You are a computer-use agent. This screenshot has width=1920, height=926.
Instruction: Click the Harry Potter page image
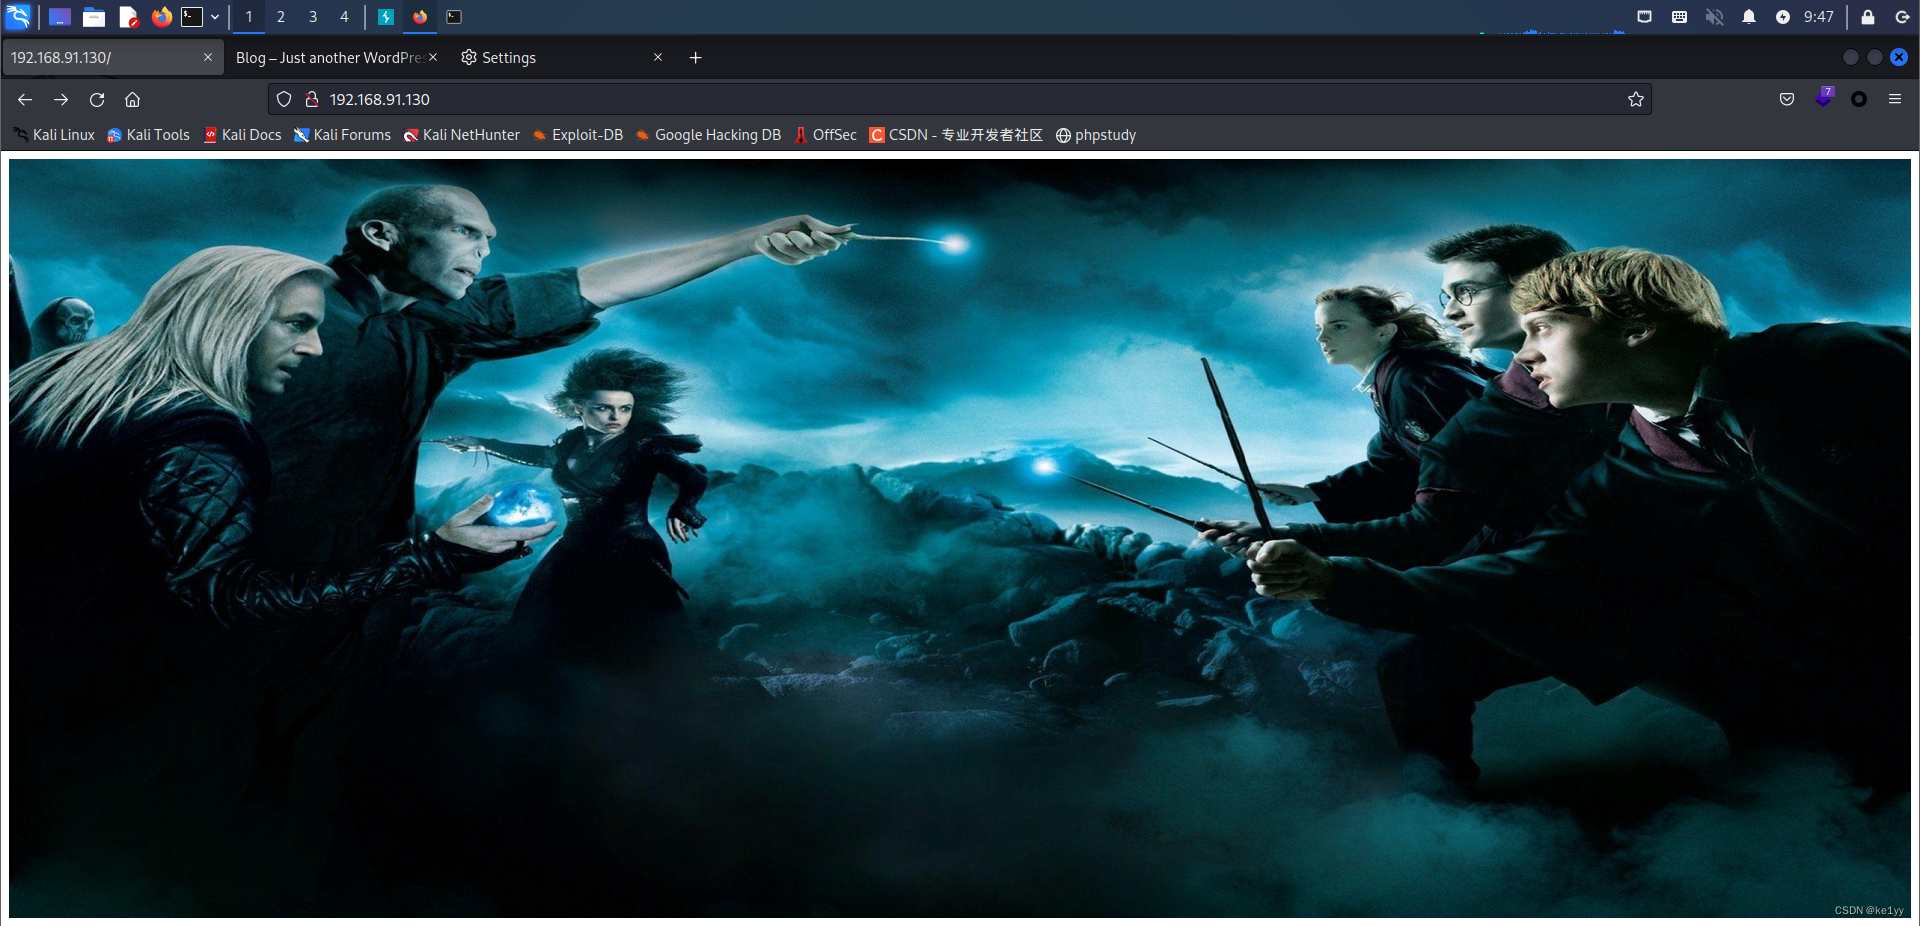pyautogui.click(x=960, y=538)
